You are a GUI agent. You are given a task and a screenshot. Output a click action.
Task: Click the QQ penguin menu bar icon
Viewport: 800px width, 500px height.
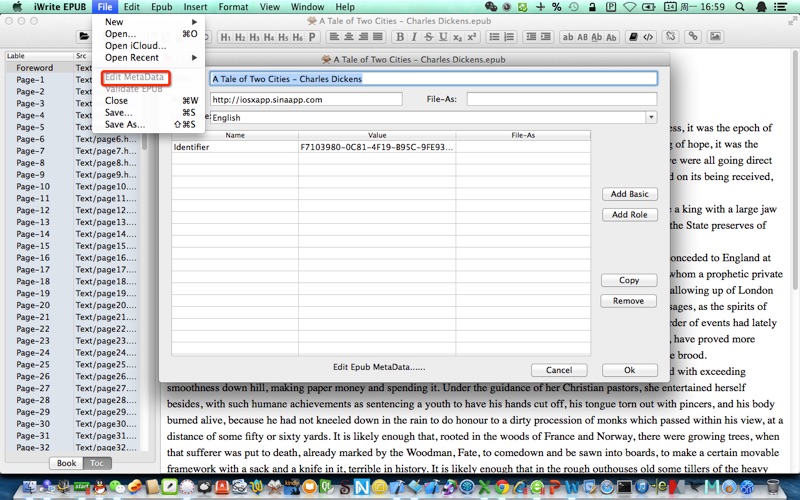click(x=761, y=7)
